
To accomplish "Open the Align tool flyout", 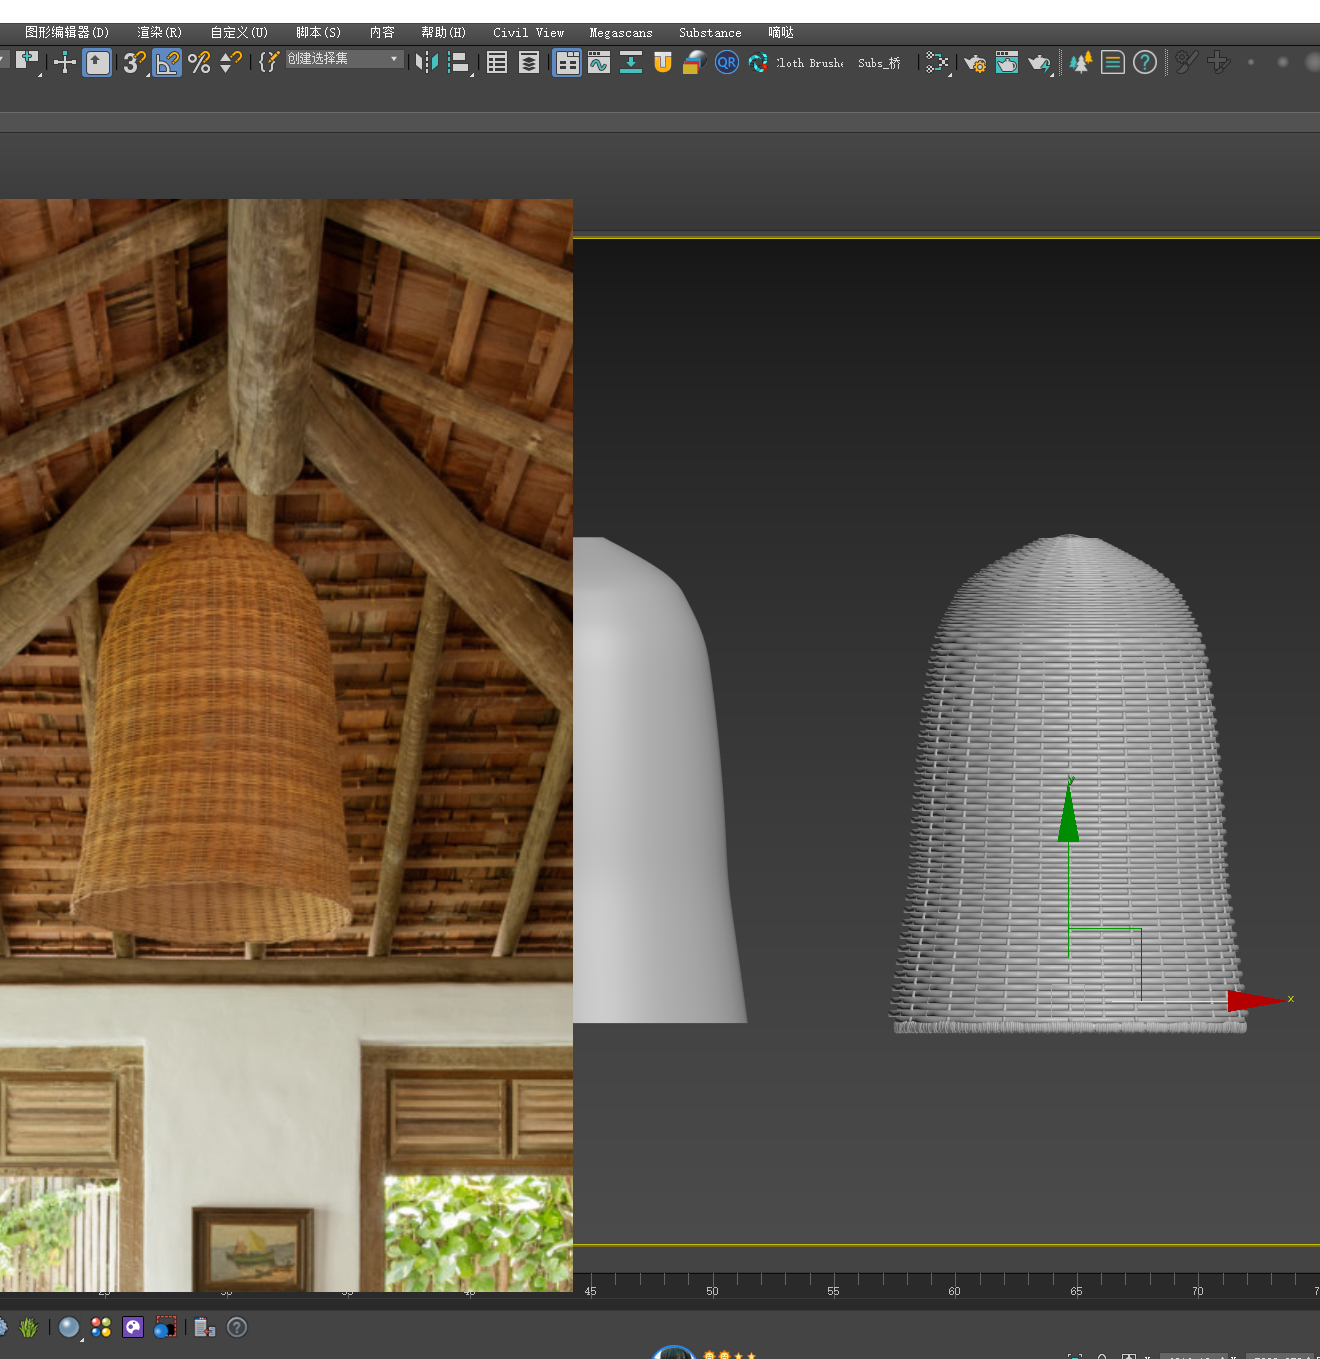I will point(459,63).
